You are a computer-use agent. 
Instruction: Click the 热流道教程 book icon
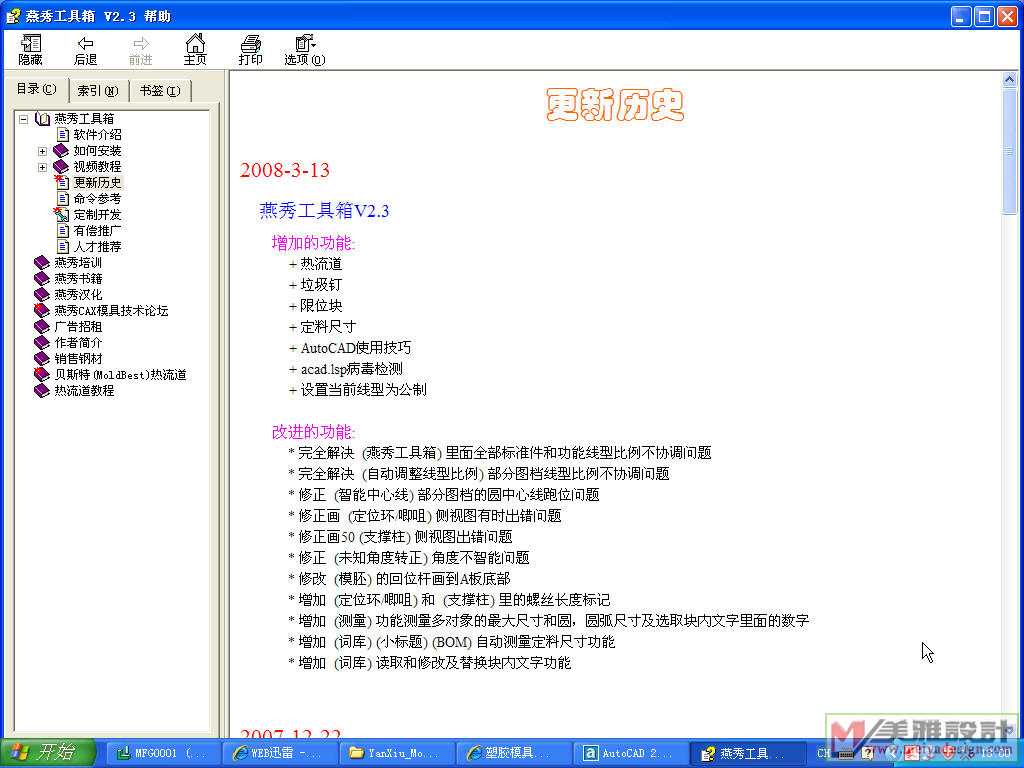pos(42,391)
